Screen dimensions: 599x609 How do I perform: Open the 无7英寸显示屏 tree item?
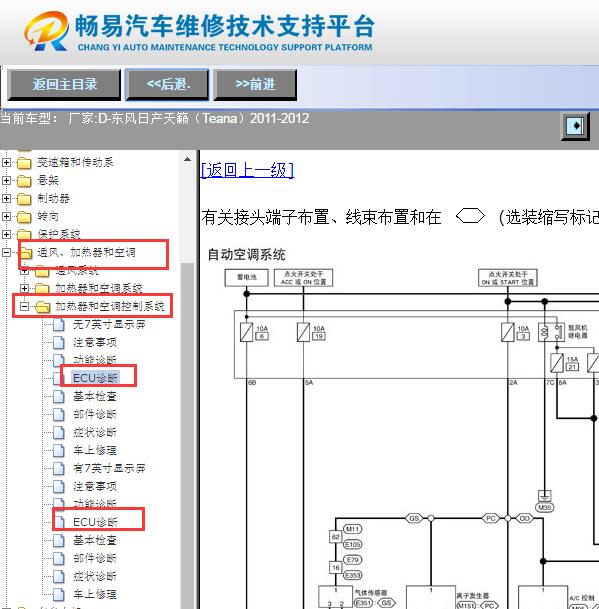point(109,324)
